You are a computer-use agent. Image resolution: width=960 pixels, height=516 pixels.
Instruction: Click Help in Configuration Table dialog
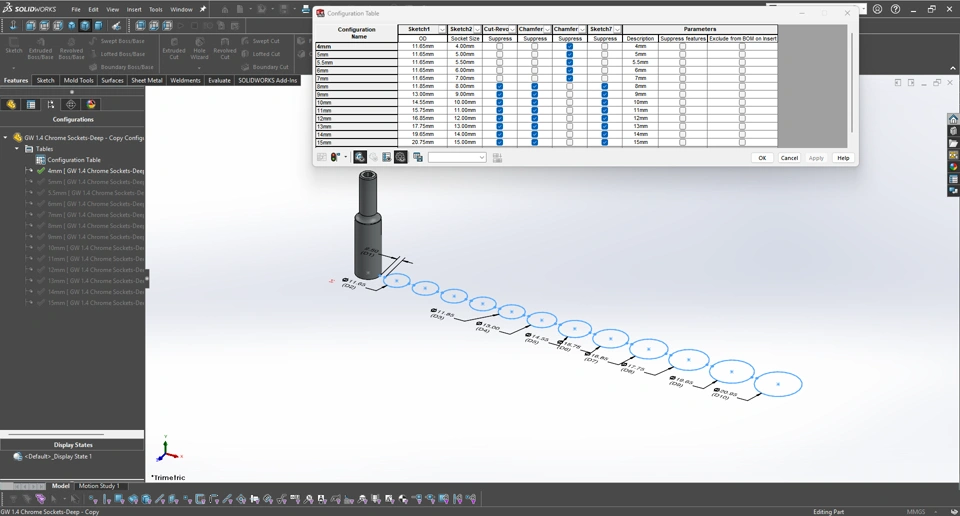(x=843, y=158)
